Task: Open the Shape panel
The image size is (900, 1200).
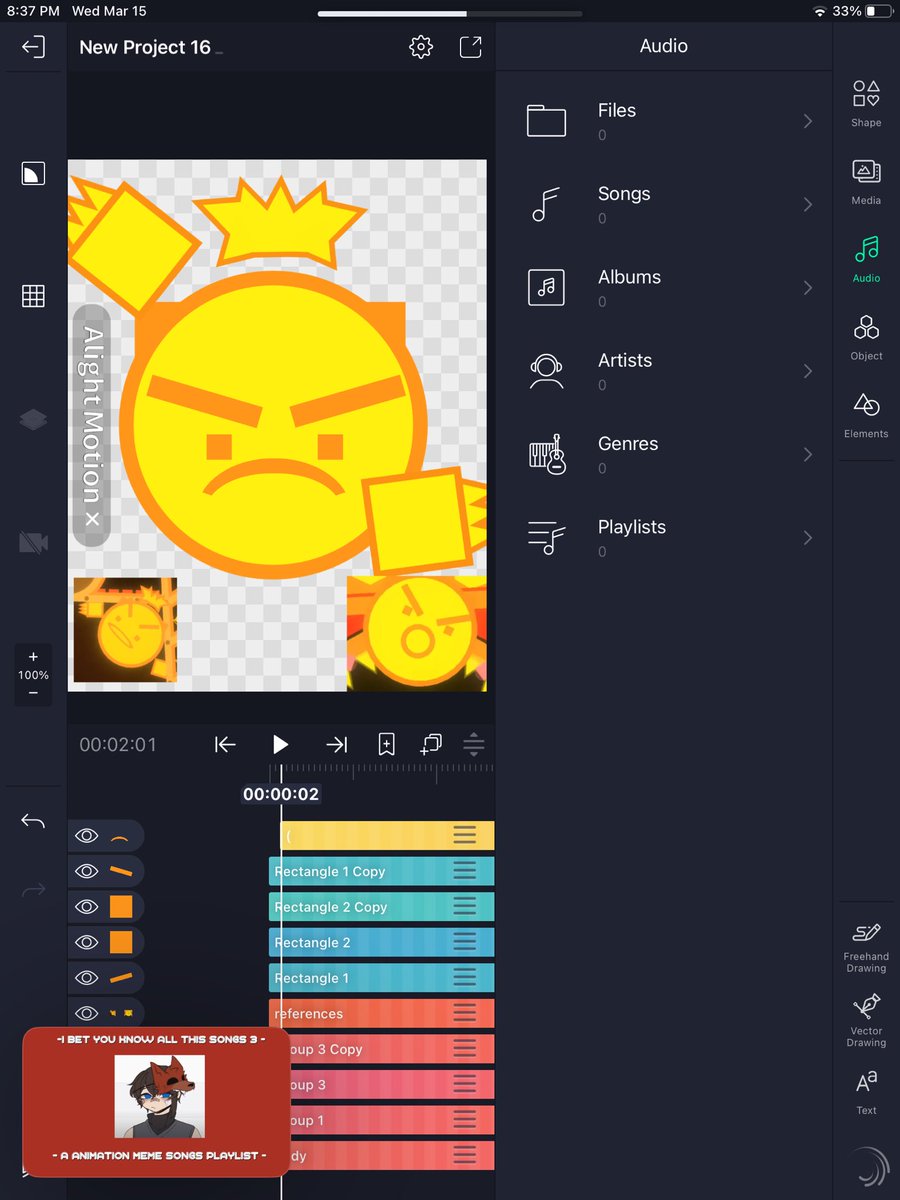Action: coord(866,104)
